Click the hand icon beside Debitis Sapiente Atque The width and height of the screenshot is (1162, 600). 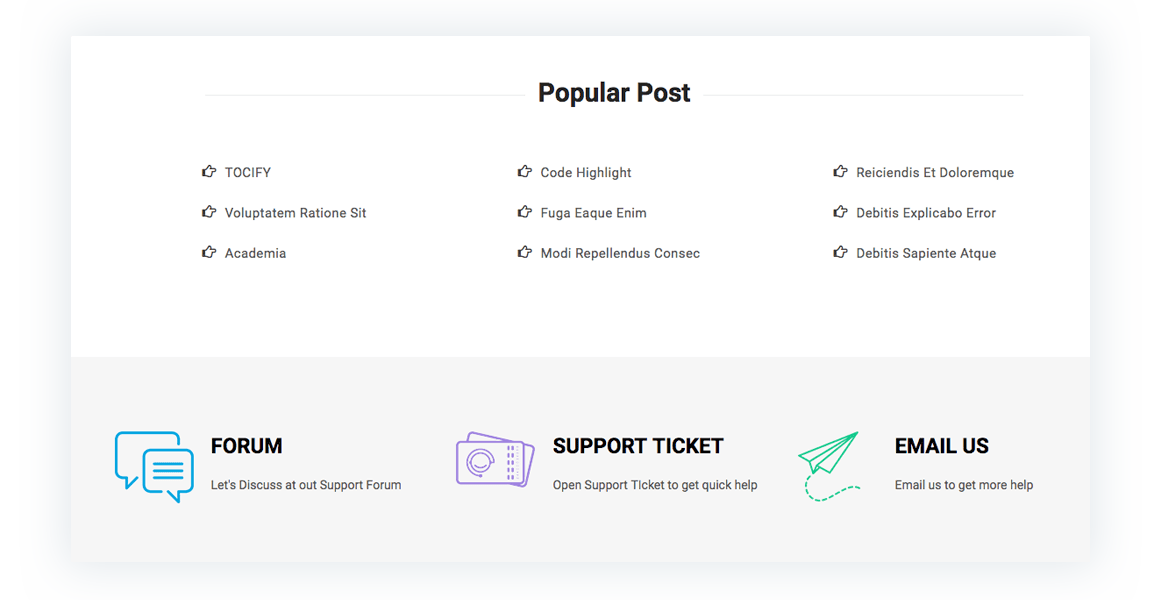pos(840,252)
